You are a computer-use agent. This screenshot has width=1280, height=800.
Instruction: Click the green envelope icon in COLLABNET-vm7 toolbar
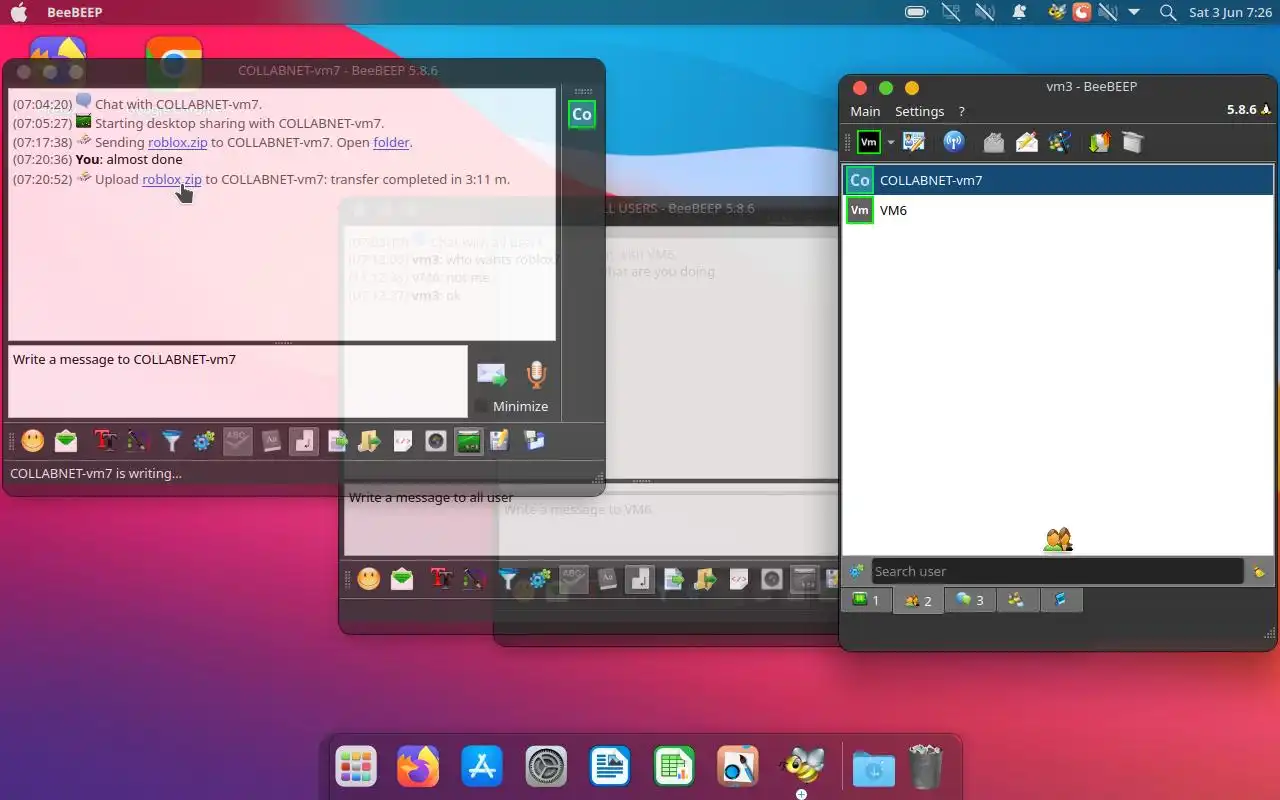click(66, 440)
